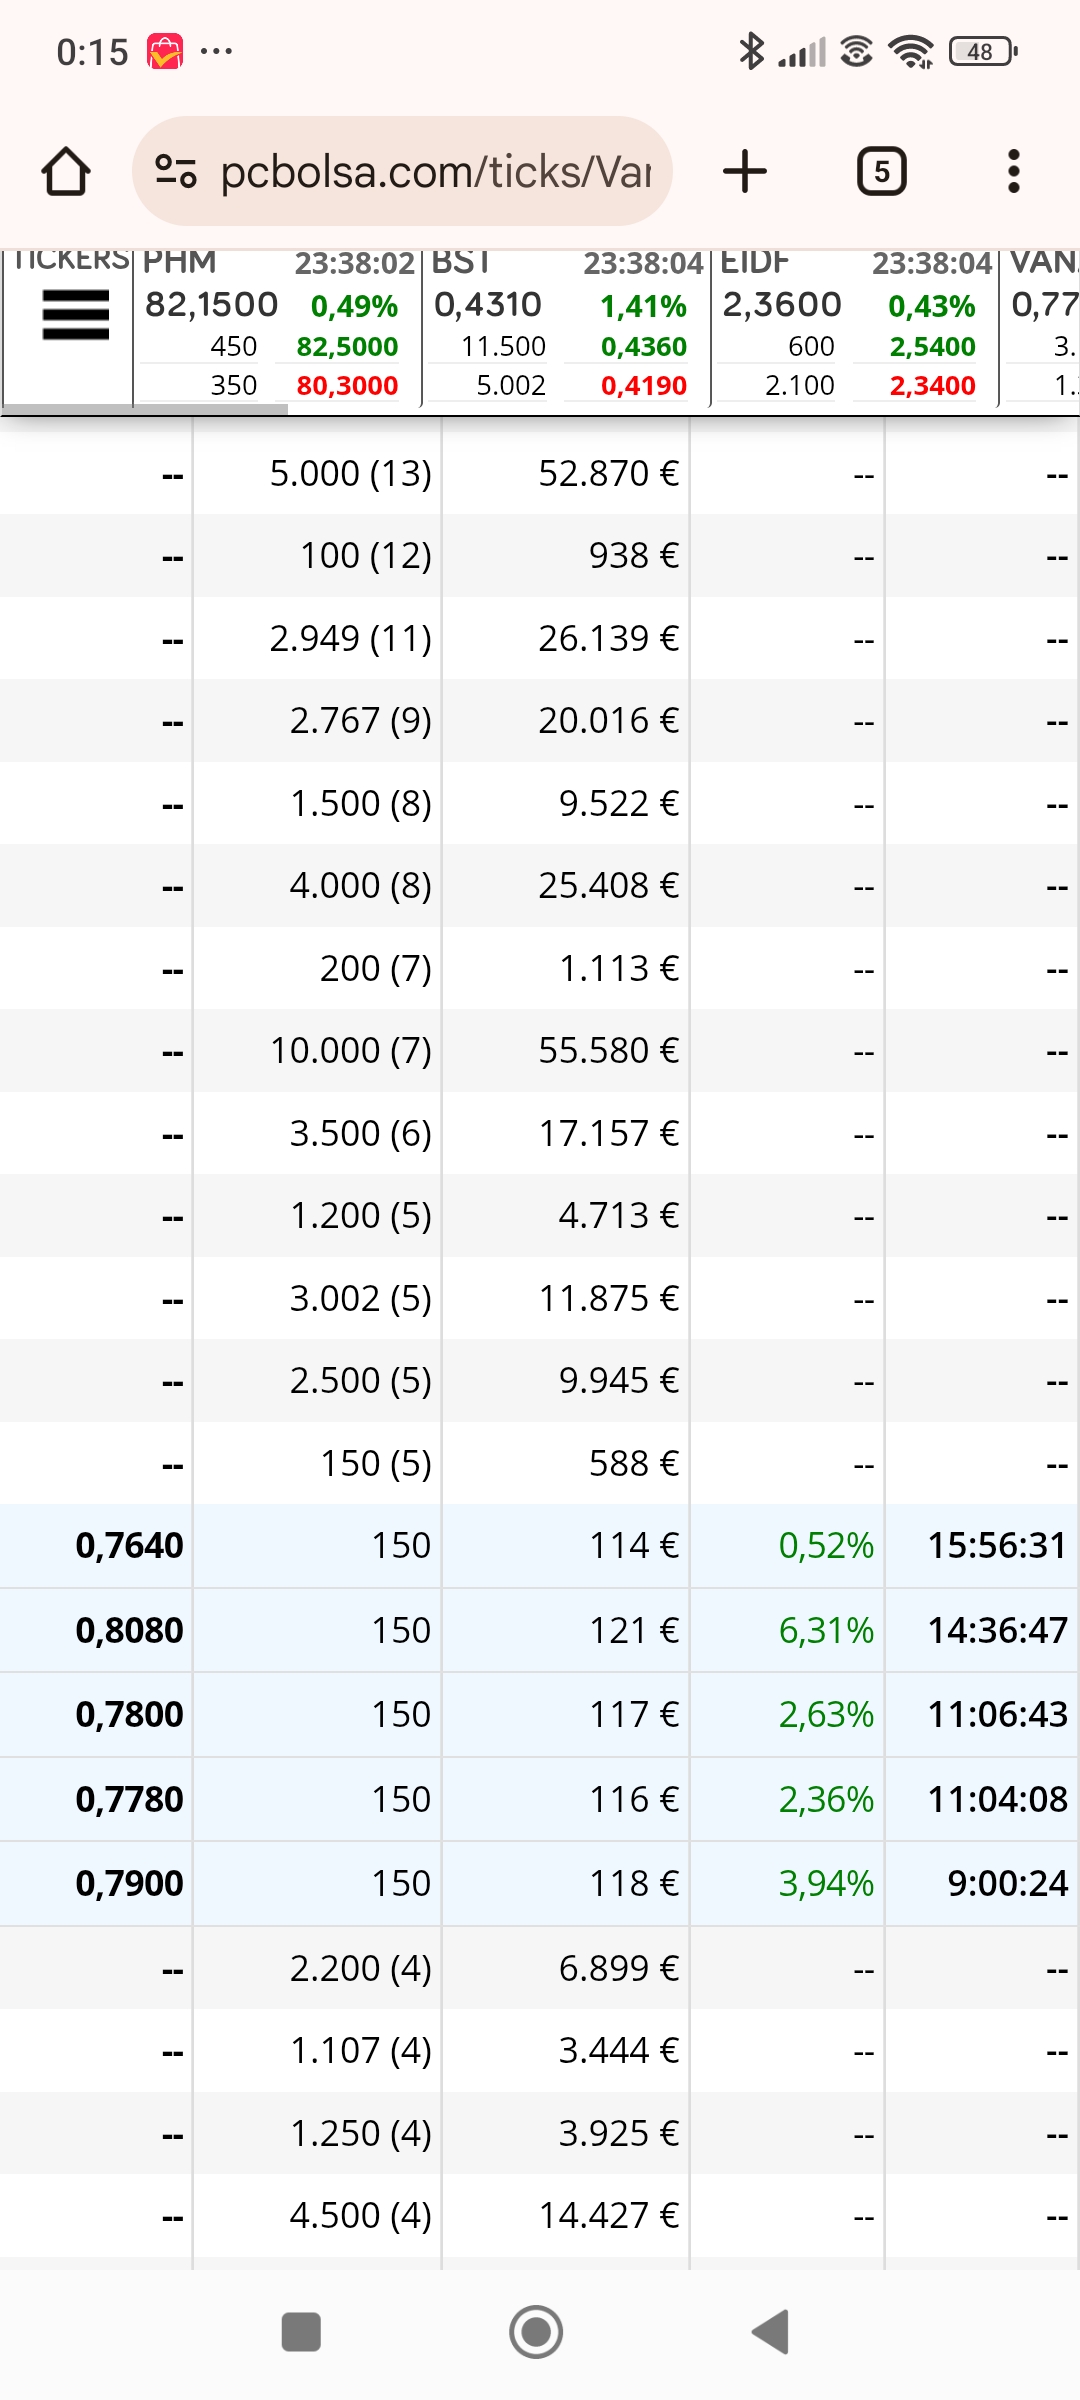The height and width of the screenshot is (2400, 1080).
Task: Tap the Android home circle button
Action: pos(536,2332)
